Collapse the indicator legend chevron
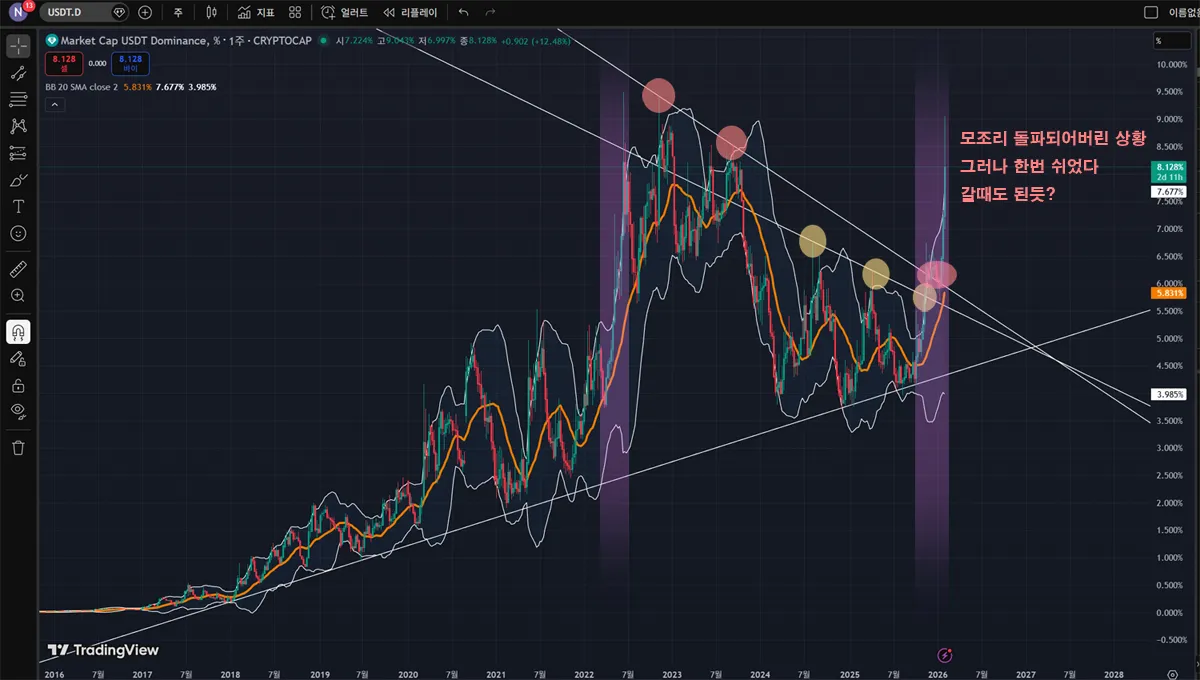 coord(54,104)
